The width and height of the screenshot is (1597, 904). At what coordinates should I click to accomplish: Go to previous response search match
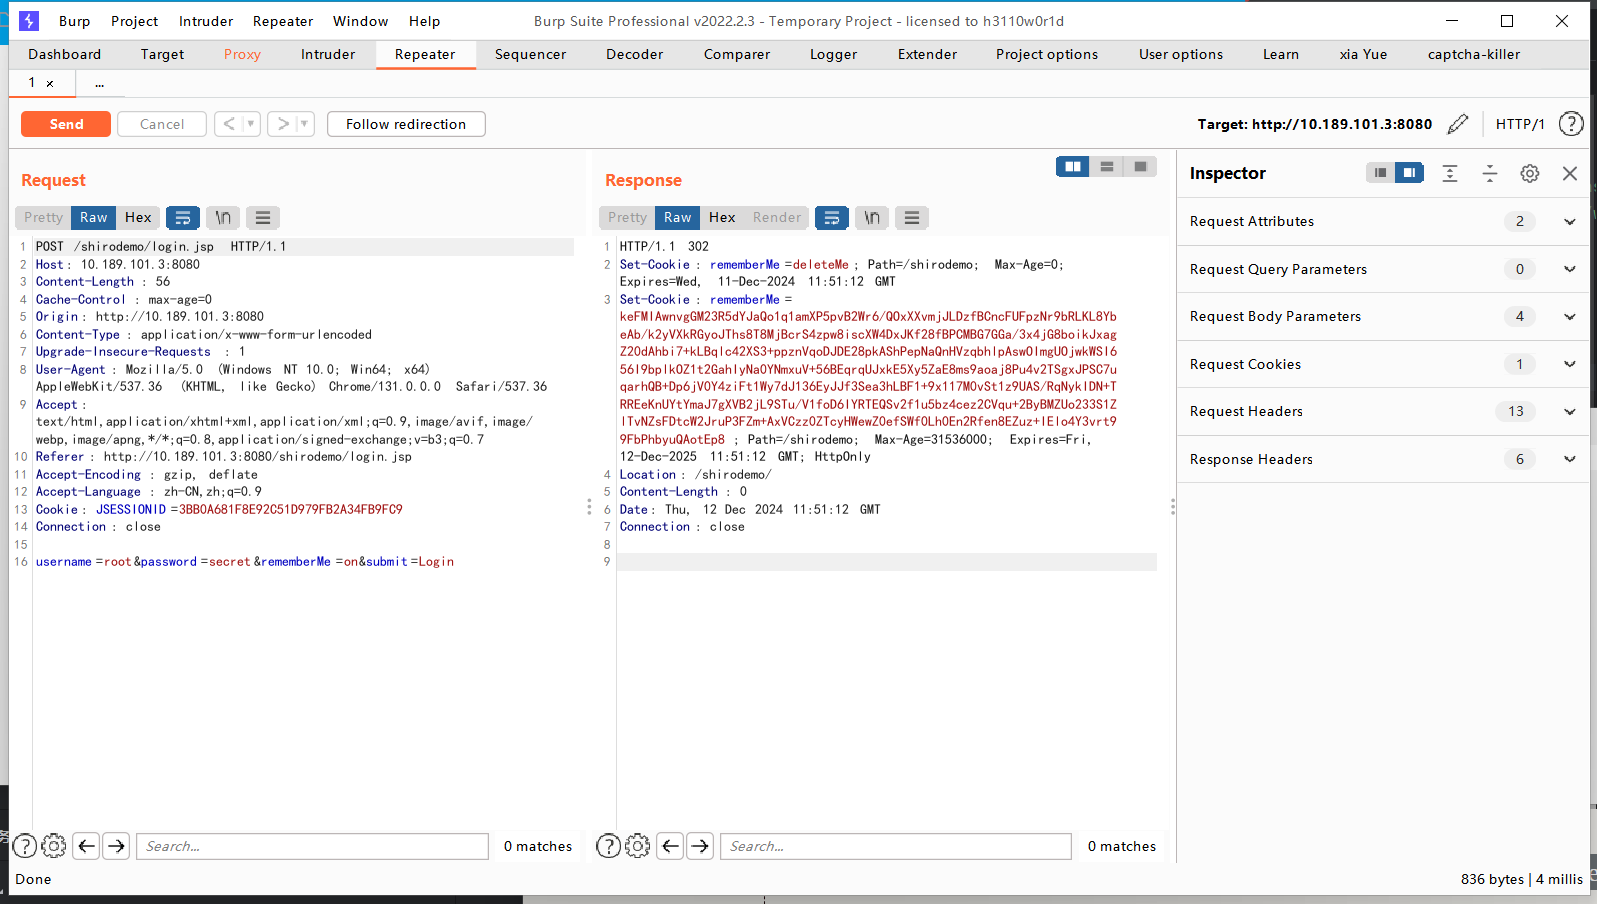coord(671,846)
